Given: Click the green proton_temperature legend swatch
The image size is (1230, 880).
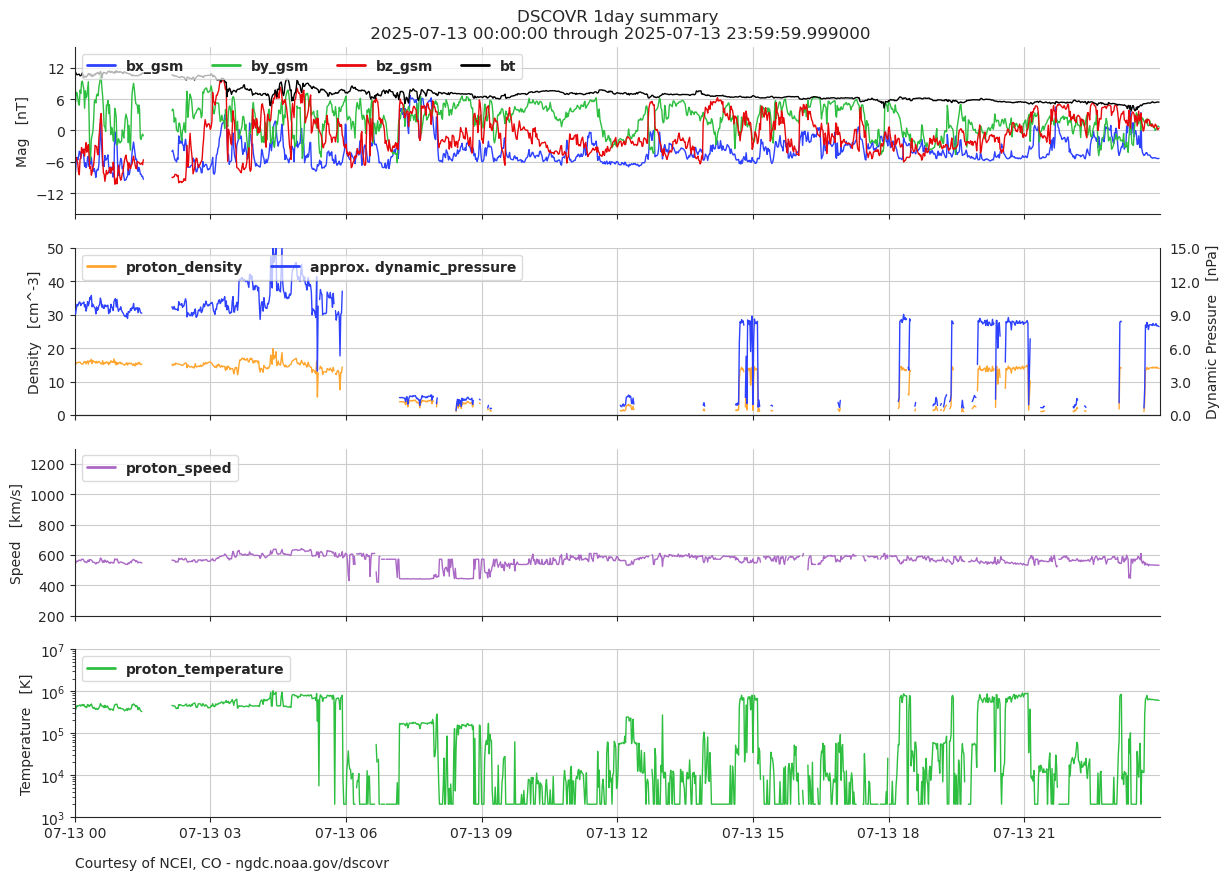Looking at the screenshot, I should (102, 670).
